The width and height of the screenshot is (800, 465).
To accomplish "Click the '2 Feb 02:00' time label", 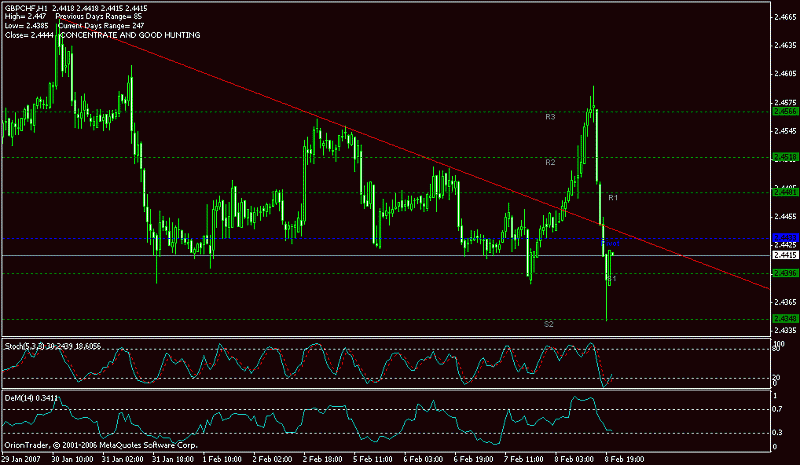I will point(272,459).
